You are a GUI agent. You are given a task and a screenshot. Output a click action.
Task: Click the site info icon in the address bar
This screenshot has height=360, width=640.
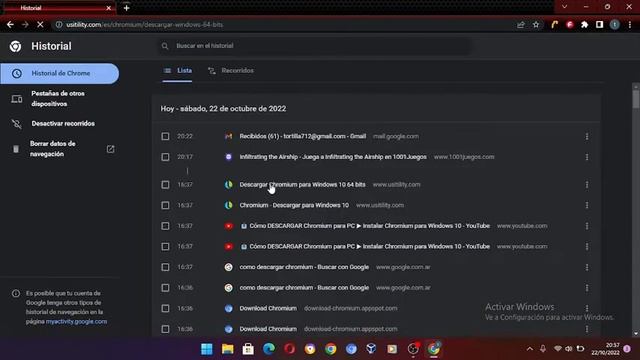(59, 25)
